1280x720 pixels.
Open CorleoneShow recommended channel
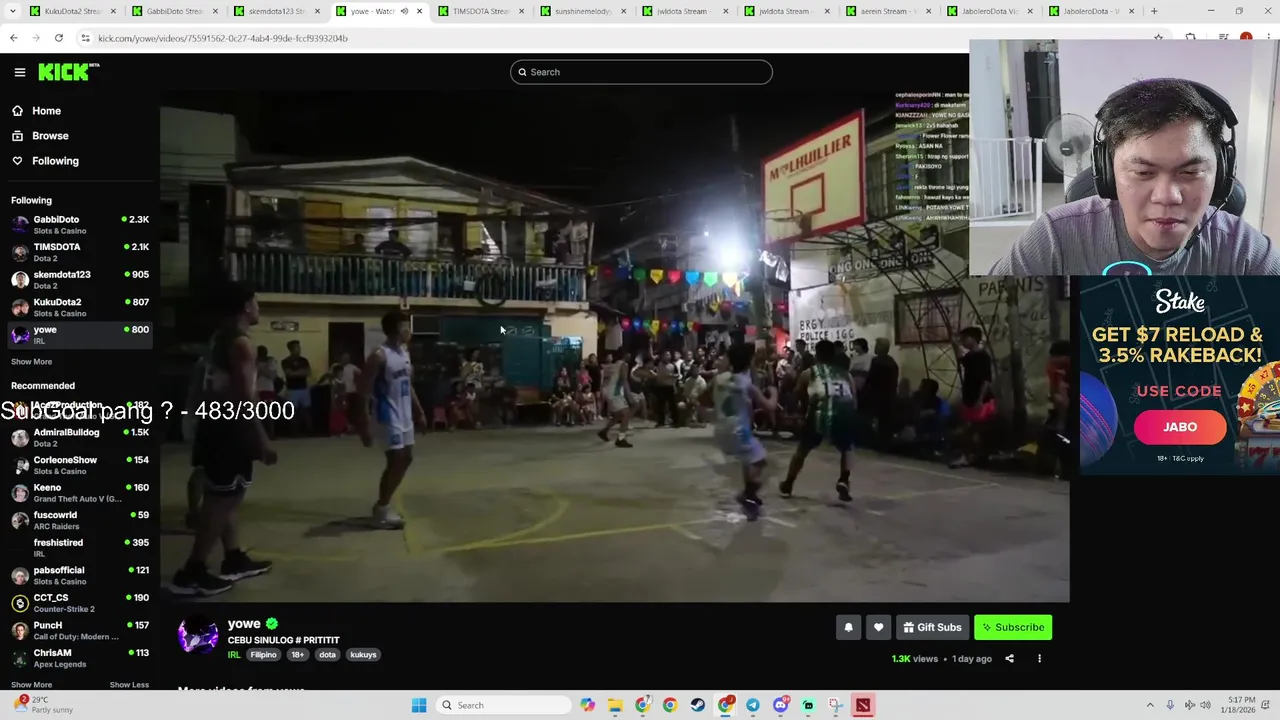pos(80,465)
